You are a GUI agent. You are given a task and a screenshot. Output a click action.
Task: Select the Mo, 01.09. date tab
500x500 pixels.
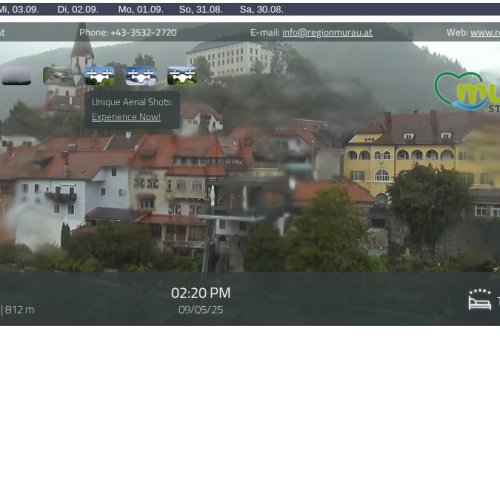pos(141,10)
